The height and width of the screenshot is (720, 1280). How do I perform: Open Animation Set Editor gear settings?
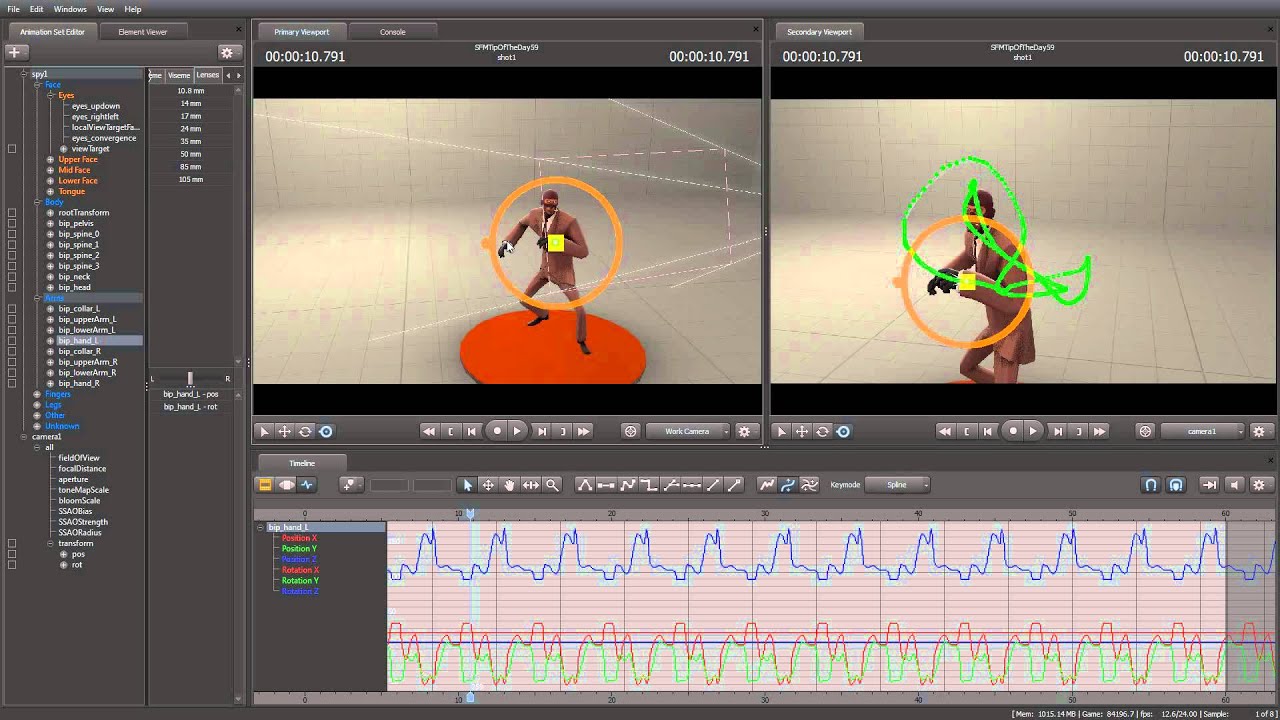[227, 52]
